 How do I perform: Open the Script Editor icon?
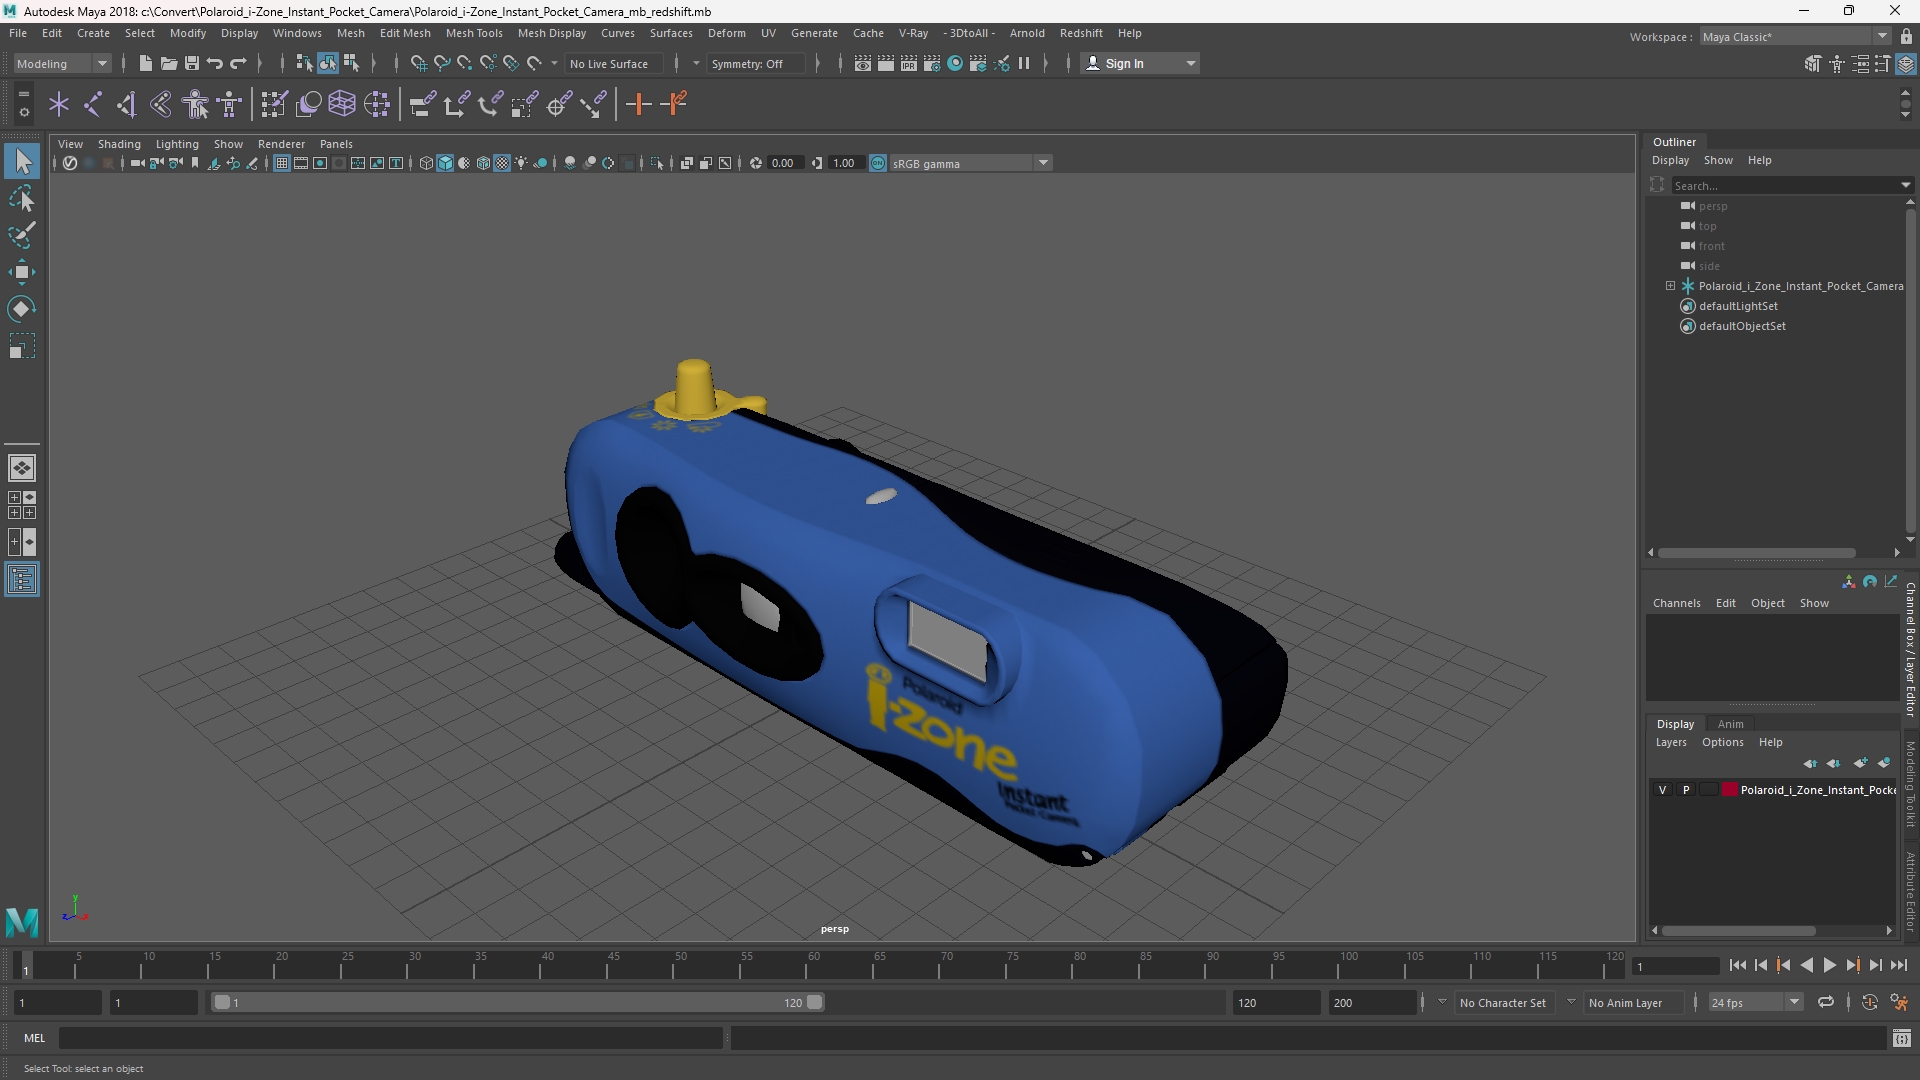[1902, 1039]
